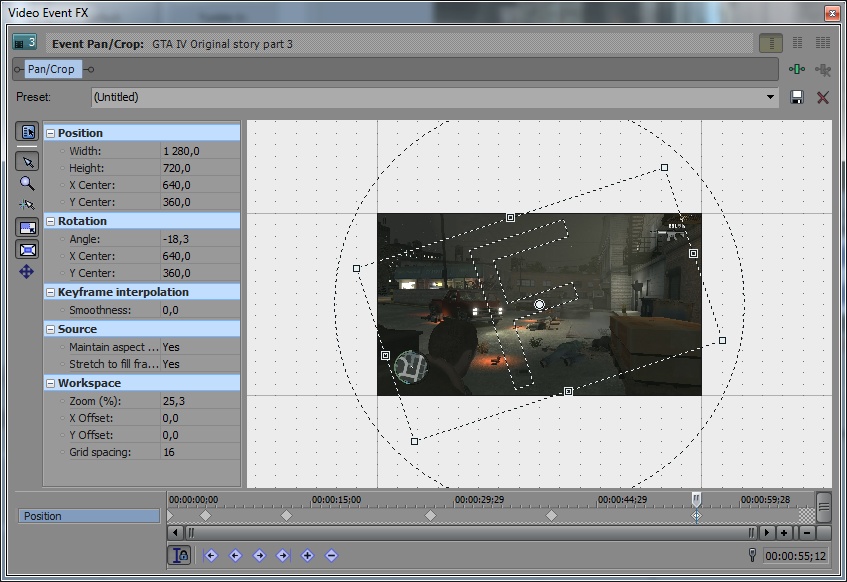Toggle Lock Aspect Ratio icon
Viewport: 847px width, 582px height.
coord(27,228)
